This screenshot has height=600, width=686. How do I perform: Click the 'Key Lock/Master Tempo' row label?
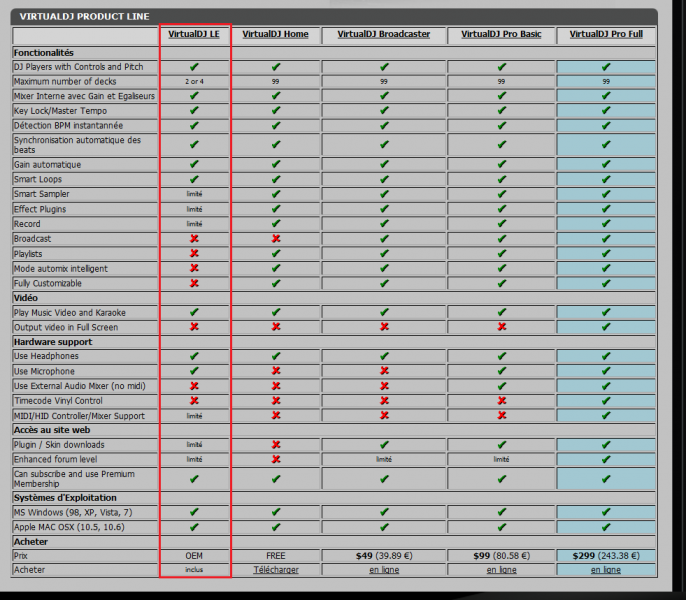click(x=60, y=111)
